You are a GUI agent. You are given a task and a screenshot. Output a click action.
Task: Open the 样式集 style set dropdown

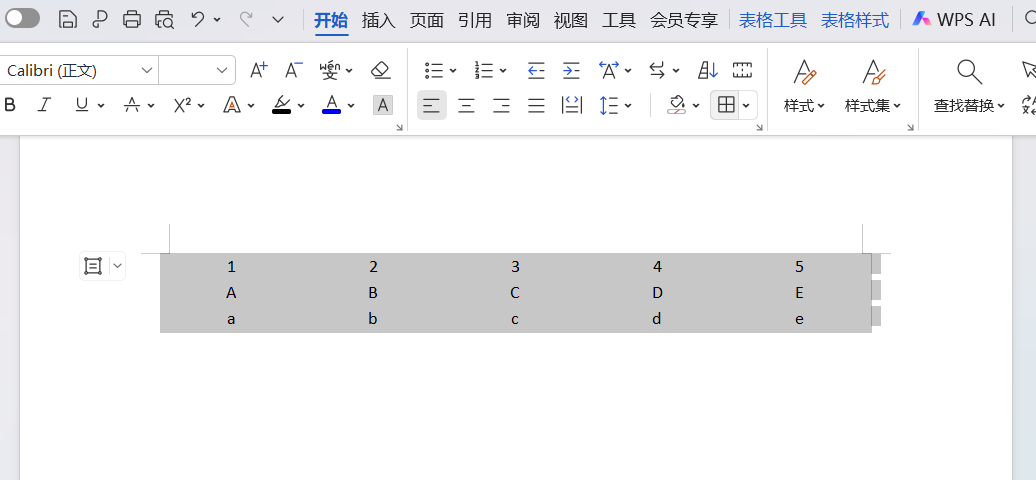pyautogui.click(x=873, y=106)
